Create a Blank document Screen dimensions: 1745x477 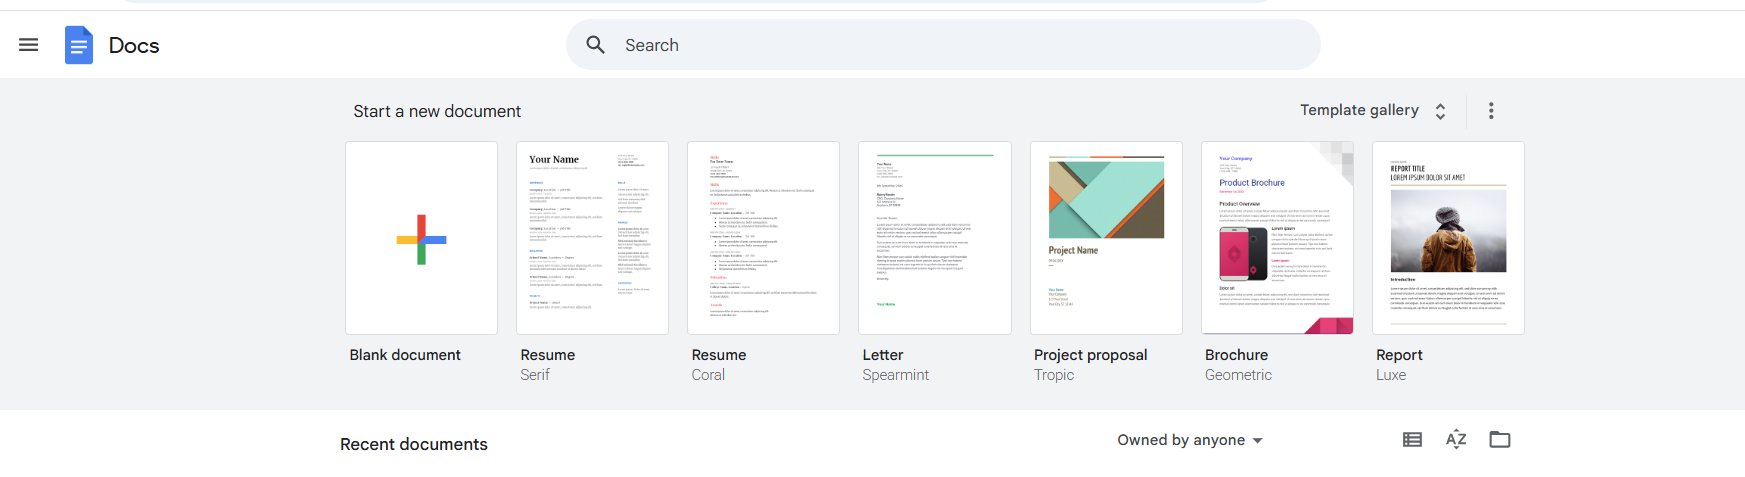(x=421, y=238)
